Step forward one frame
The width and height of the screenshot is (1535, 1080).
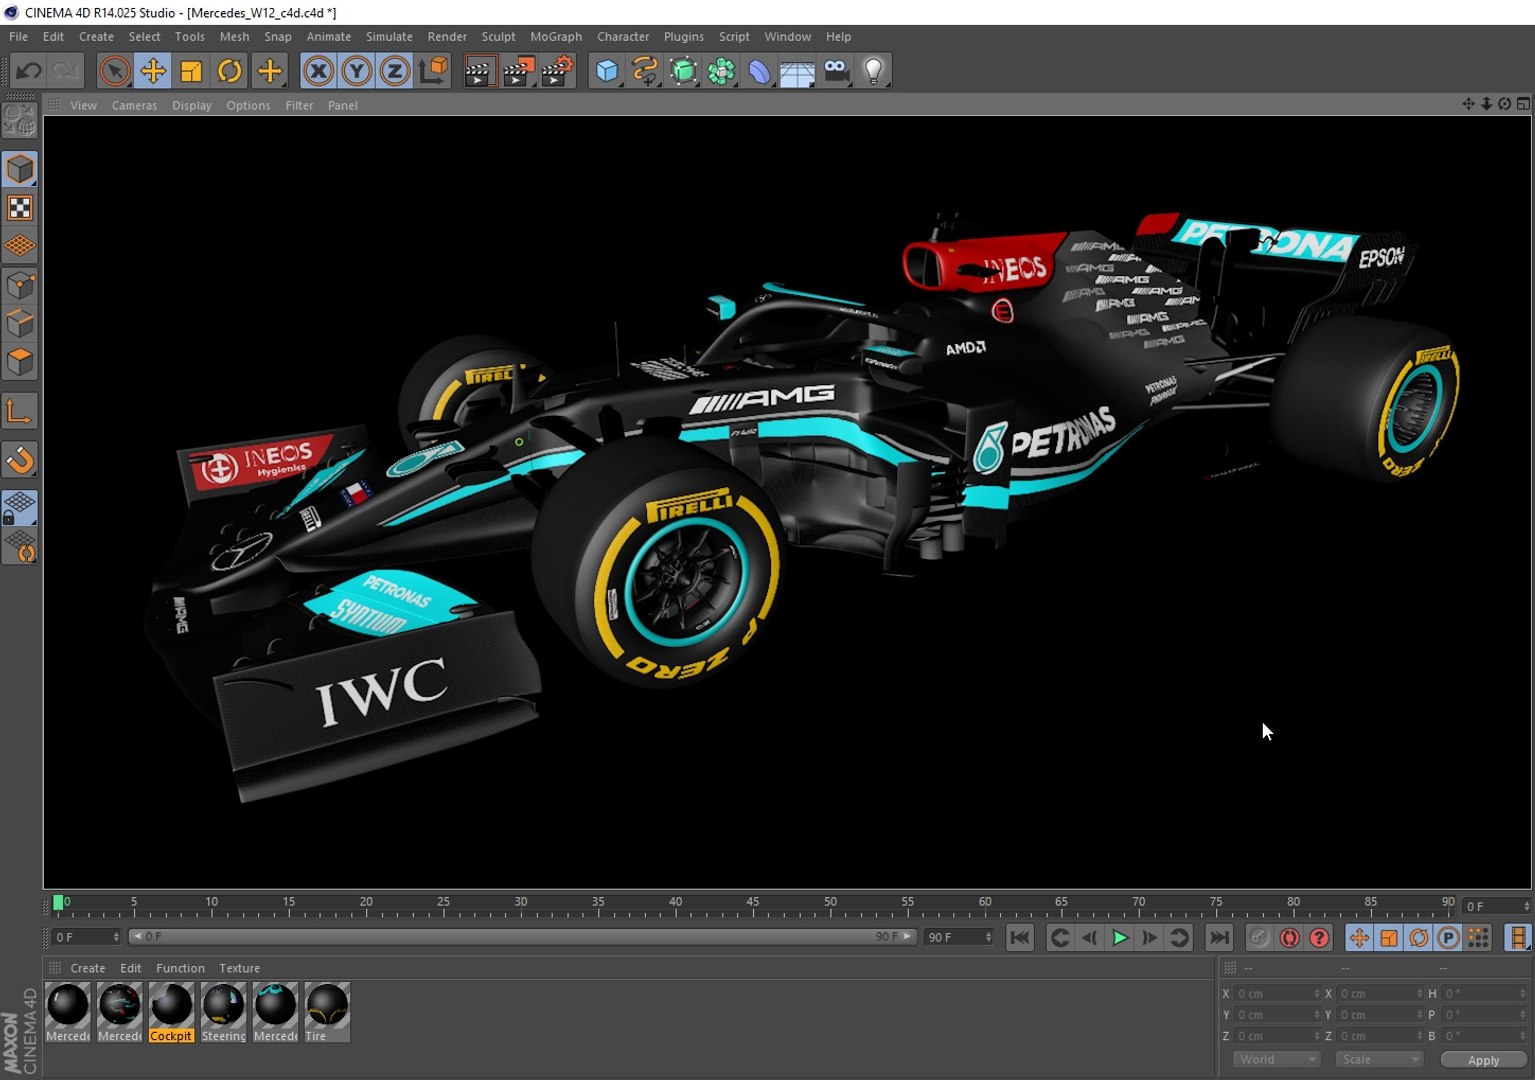[x=1150, y=937]
